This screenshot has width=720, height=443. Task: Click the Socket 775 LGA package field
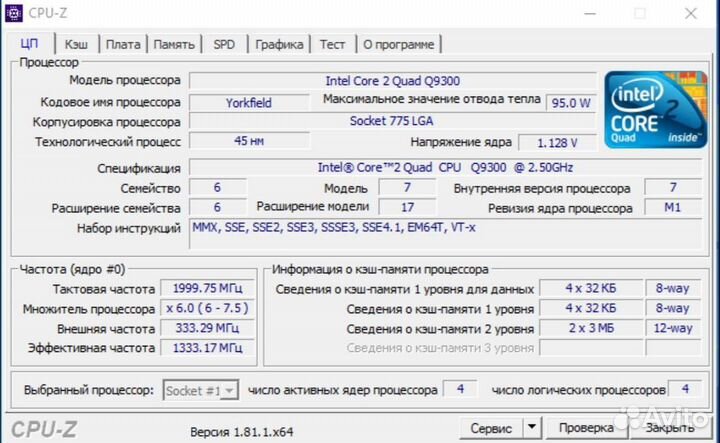392,121
